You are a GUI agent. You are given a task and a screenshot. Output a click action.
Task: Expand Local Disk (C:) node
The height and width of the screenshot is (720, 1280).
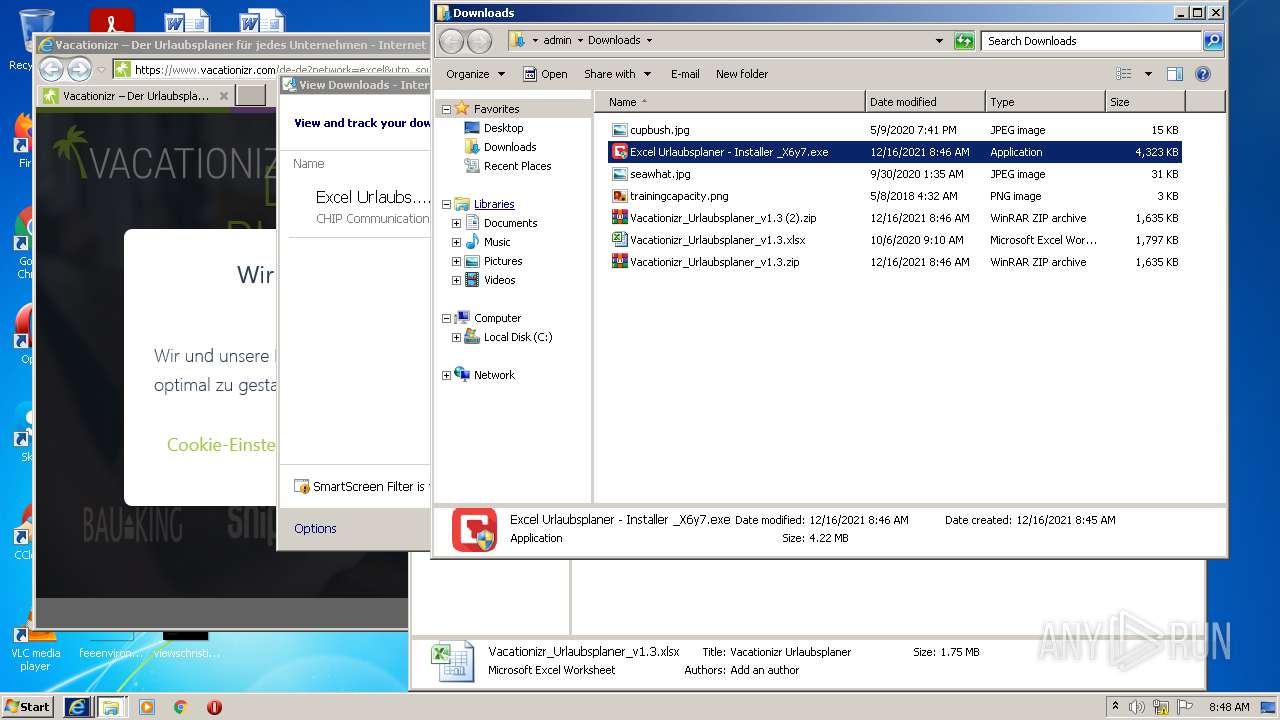click(x=456, y=337)
